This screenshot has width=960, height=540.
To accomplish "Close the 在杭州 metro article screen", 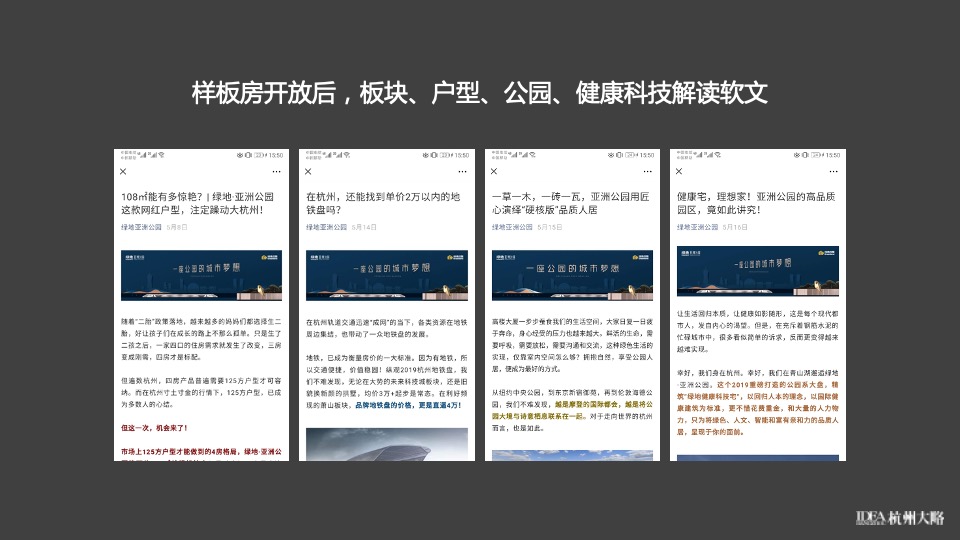I will point(308,171).
